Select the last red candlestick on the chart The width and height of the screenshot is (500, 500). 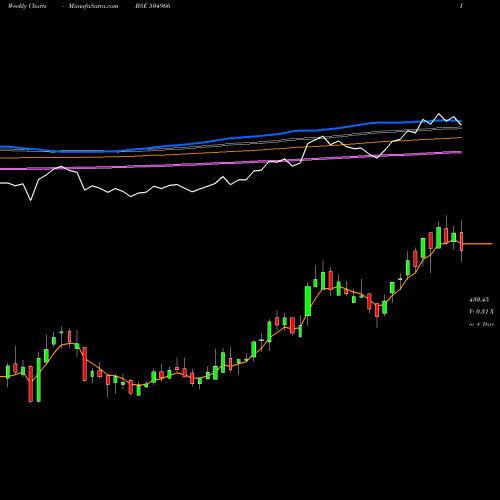click(x=462, y=241)
